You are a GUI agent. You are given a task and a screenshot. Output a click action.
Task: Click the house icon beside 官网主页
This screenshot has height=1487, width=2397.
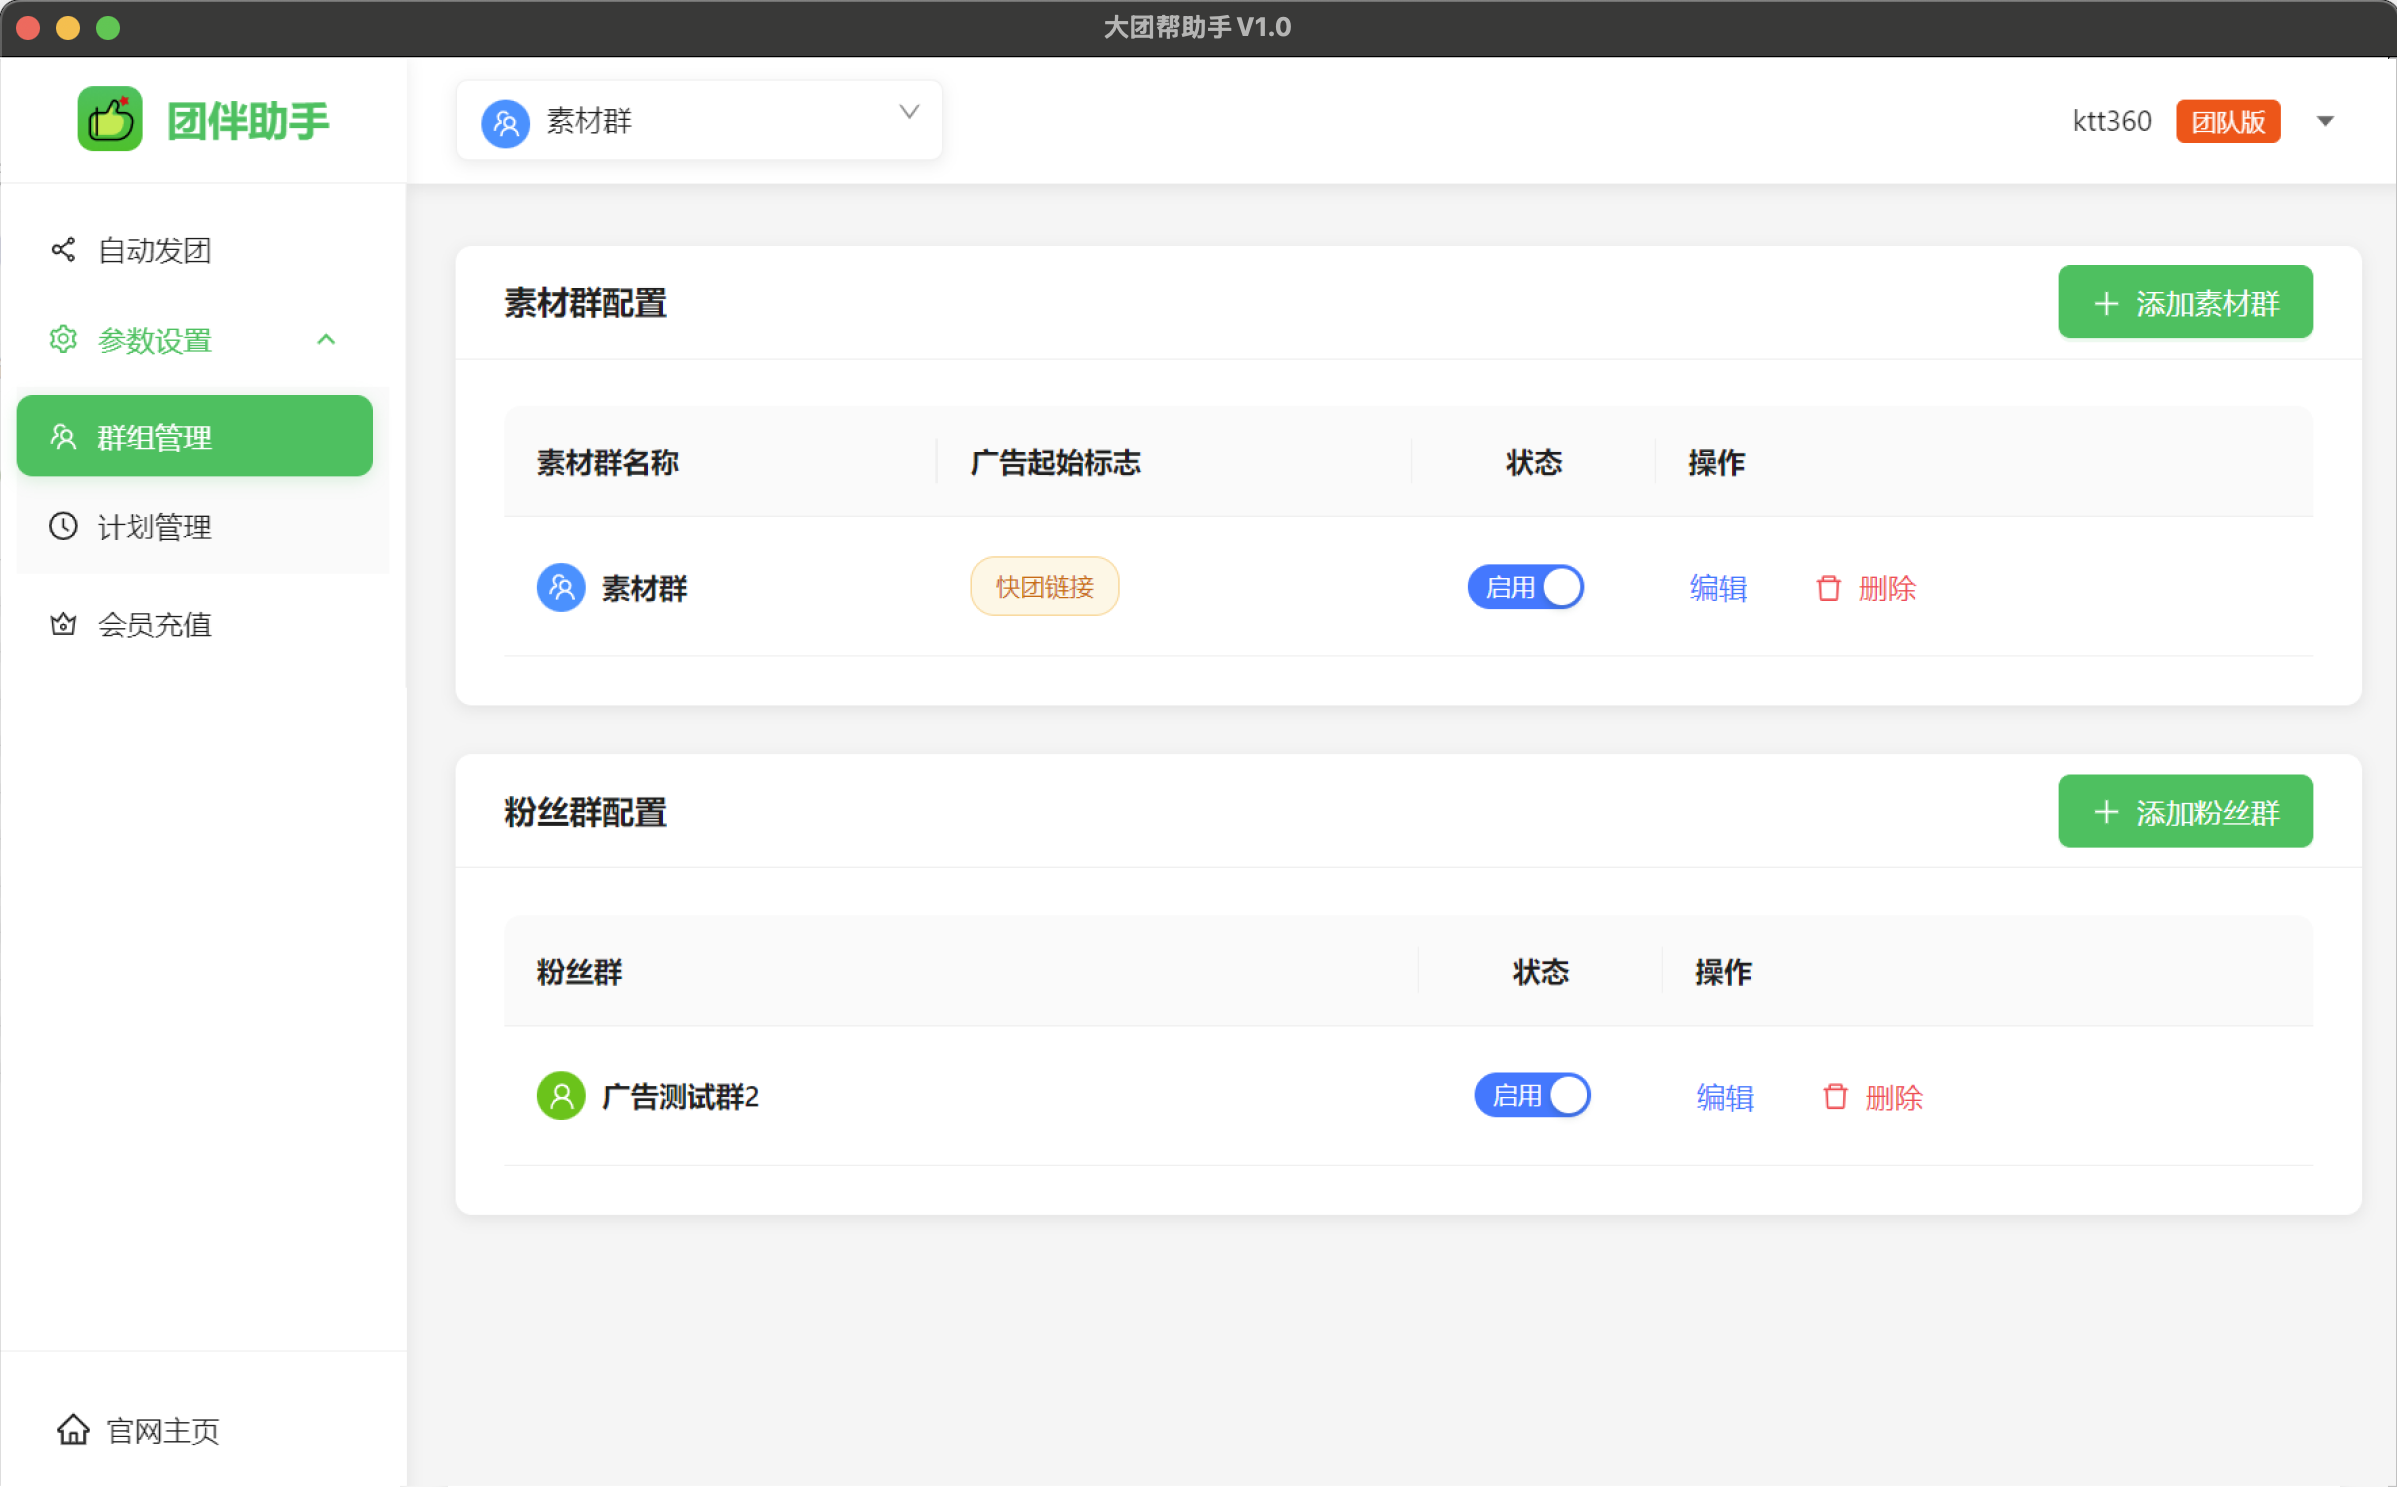73,1429
